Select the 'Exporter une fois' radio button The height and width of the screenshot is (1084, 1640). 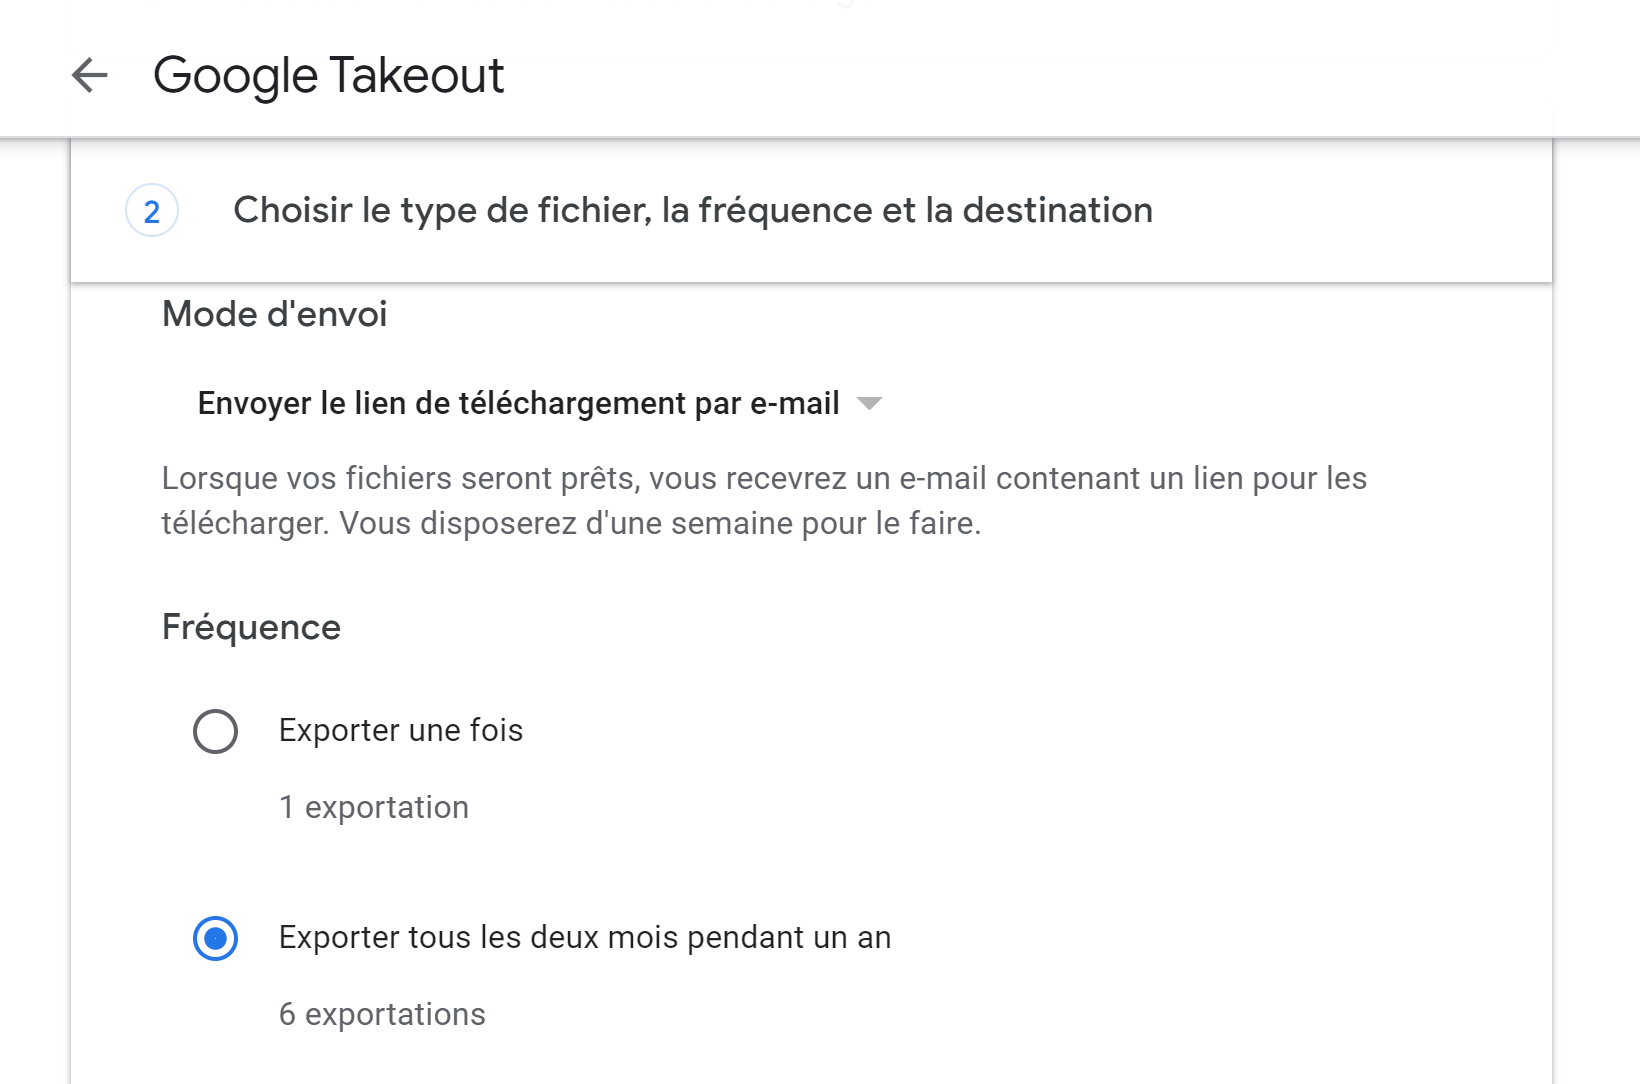pyautogui.click(x=215, y=731)
